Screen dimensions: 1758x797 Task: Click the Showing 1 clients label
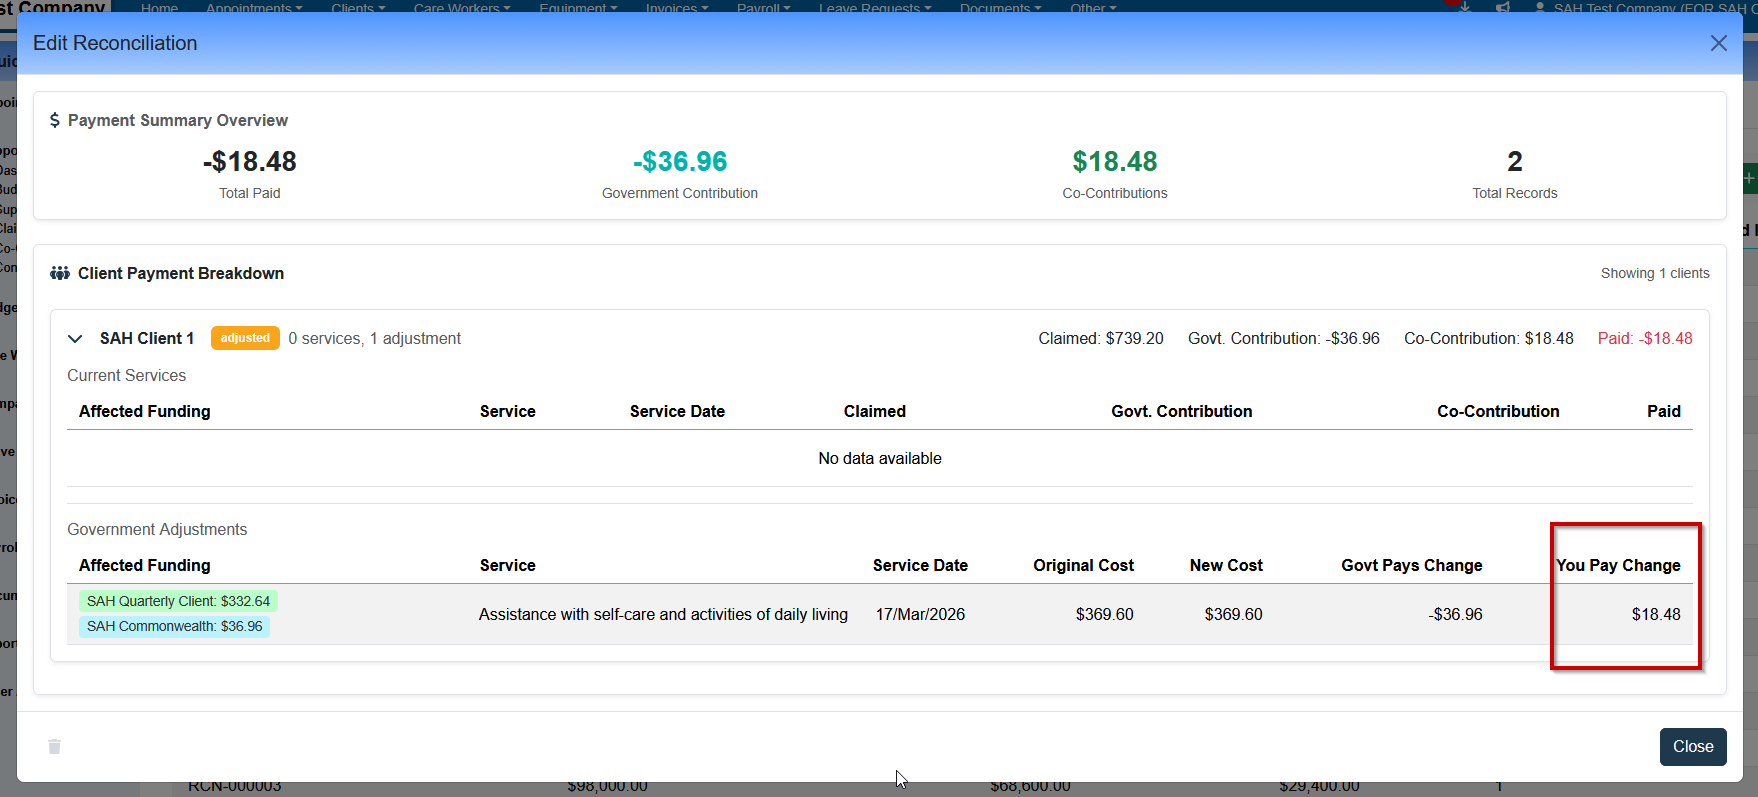1655,273
